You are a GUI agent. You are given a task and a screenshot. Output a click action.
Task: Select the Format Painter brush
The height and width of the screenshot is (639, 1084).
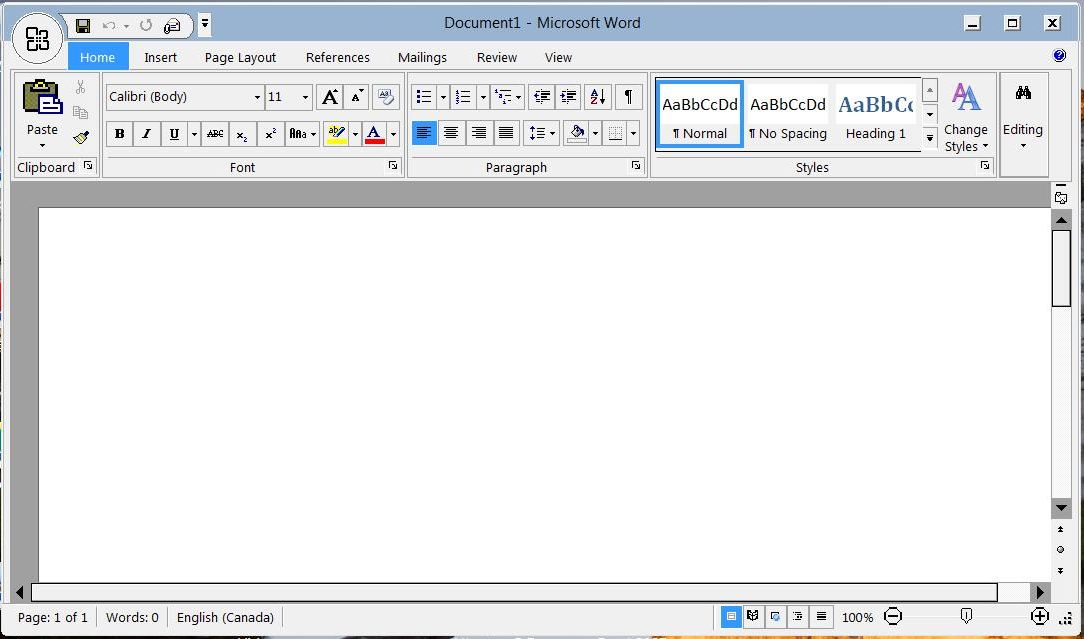tap(81, 138)
